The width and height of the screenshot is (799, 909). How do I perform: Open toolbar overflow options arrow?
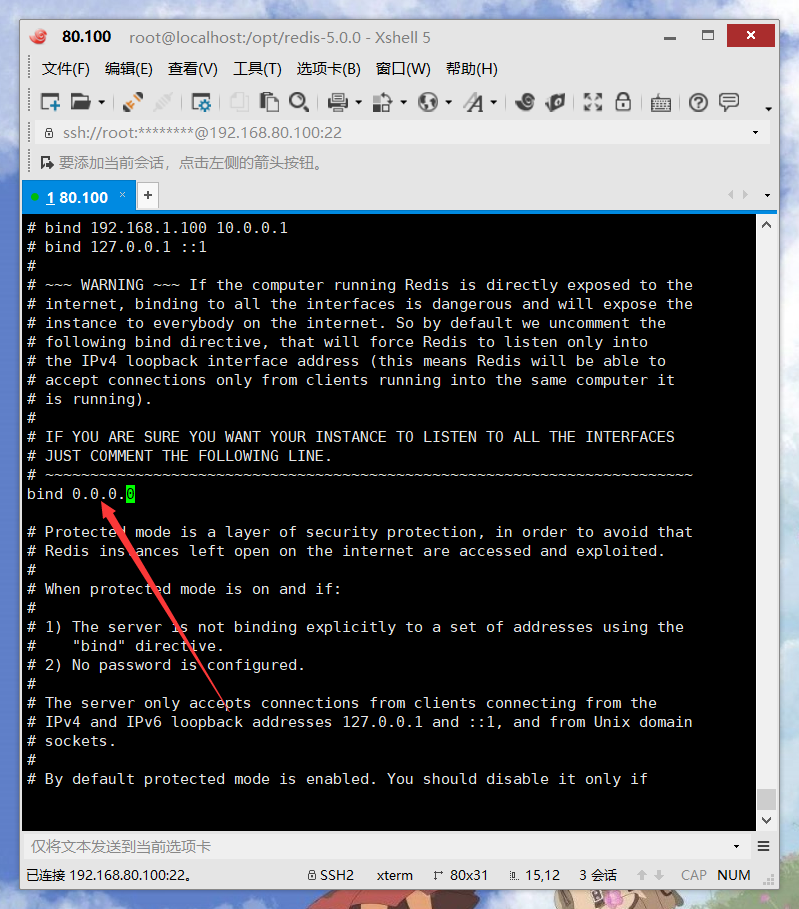tap(768, 109)
